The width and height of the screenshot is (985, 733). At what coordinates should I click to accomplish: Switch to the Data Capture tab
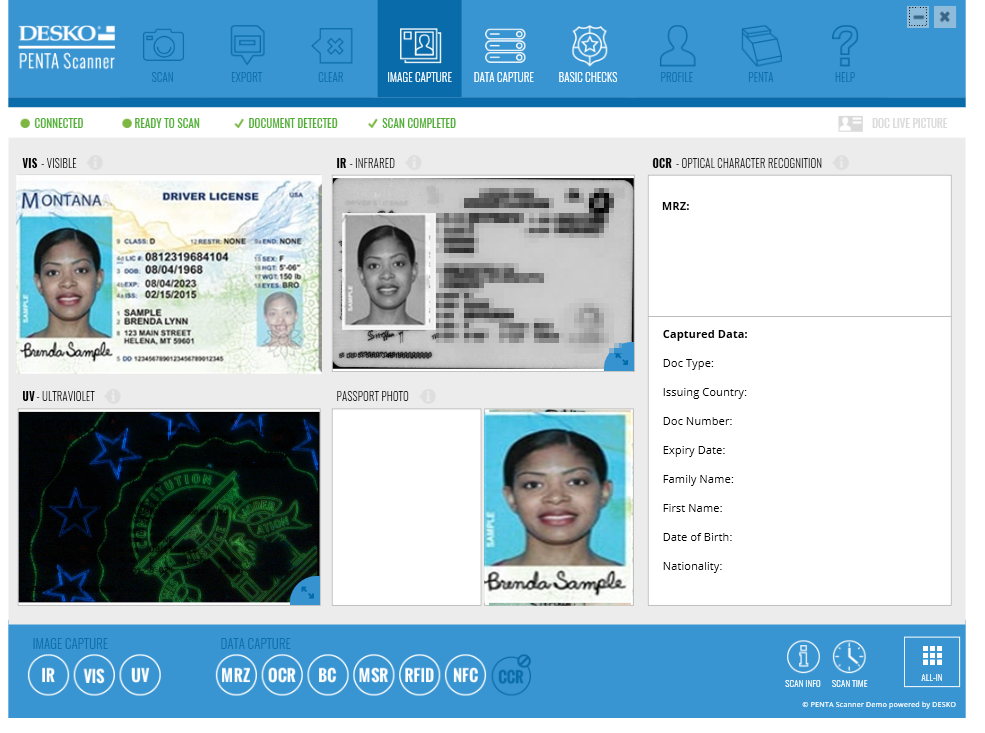[503, 48]
